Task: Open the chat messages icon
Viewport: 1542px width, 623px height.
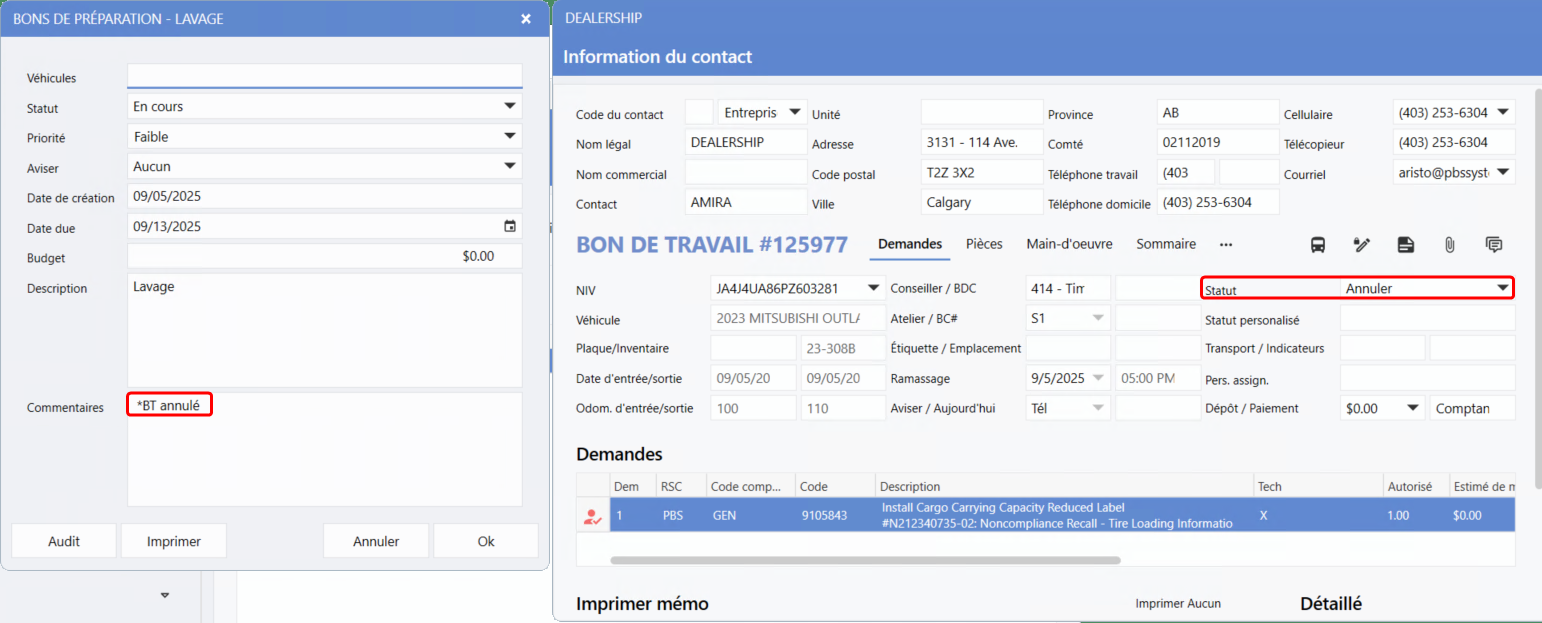Action: tap(1494, 245)
